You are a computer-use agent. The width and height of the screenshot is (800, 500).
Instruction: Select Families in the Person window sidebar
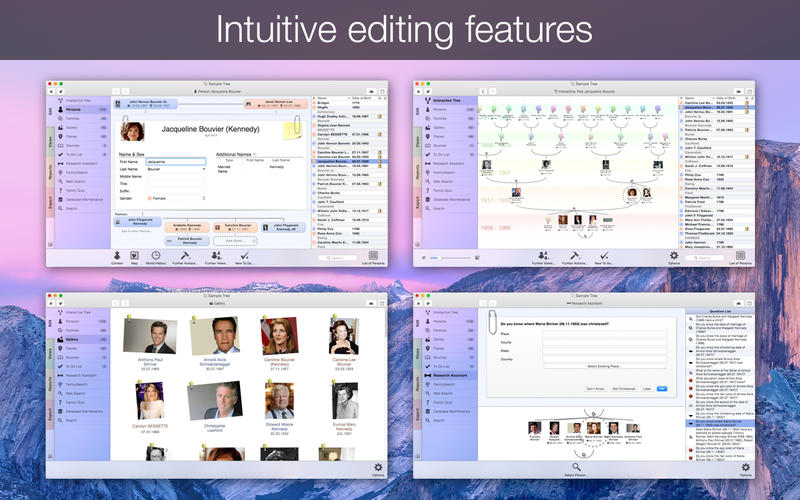82,118
